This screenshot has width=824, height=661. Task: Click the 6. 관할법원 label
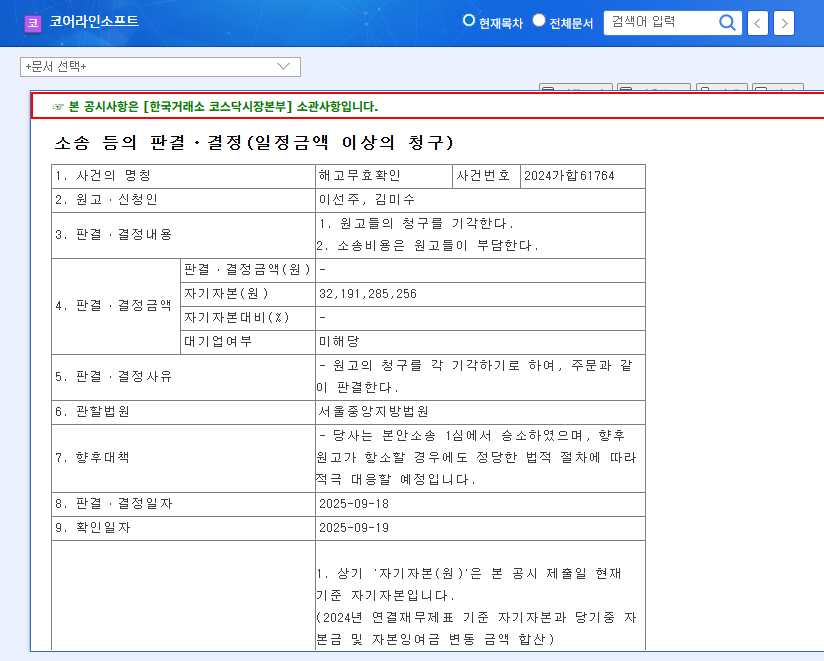92,411
